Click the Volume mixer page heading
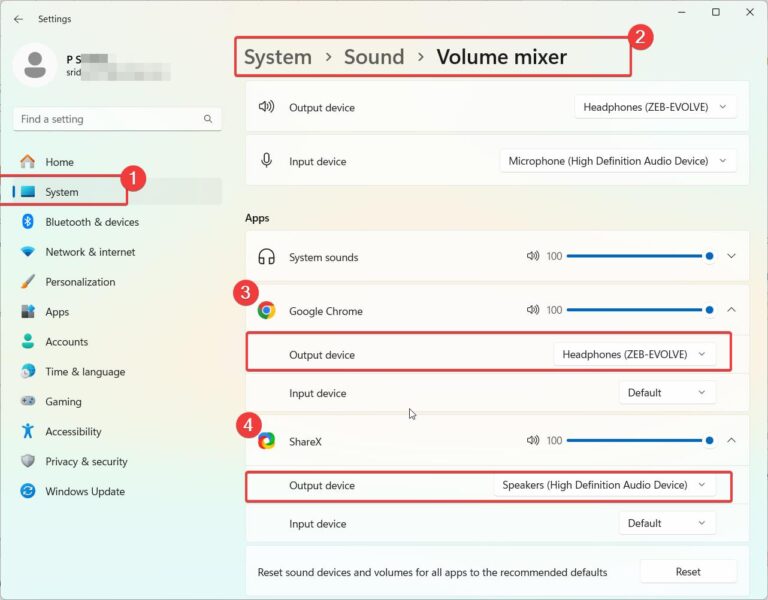The width and height of the screenshot is (768, 600). [502, 57]
